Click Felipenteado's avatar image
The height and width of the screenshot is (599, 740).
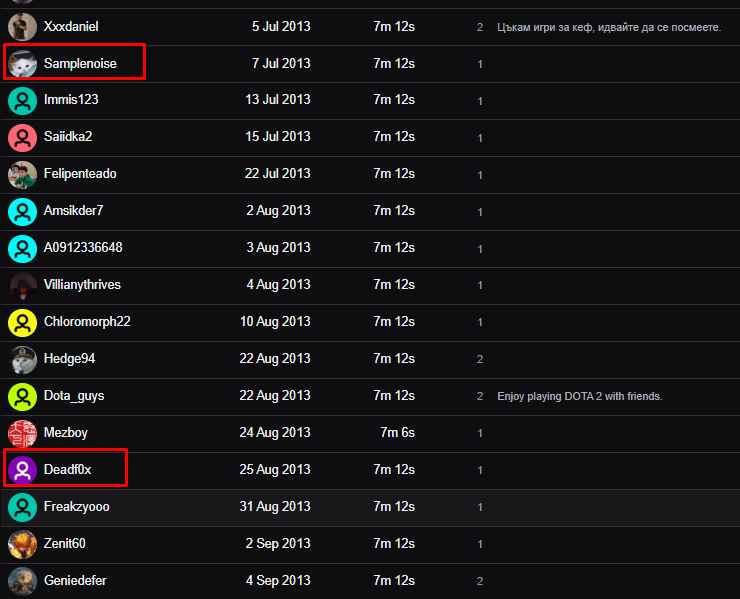(22, 174)
